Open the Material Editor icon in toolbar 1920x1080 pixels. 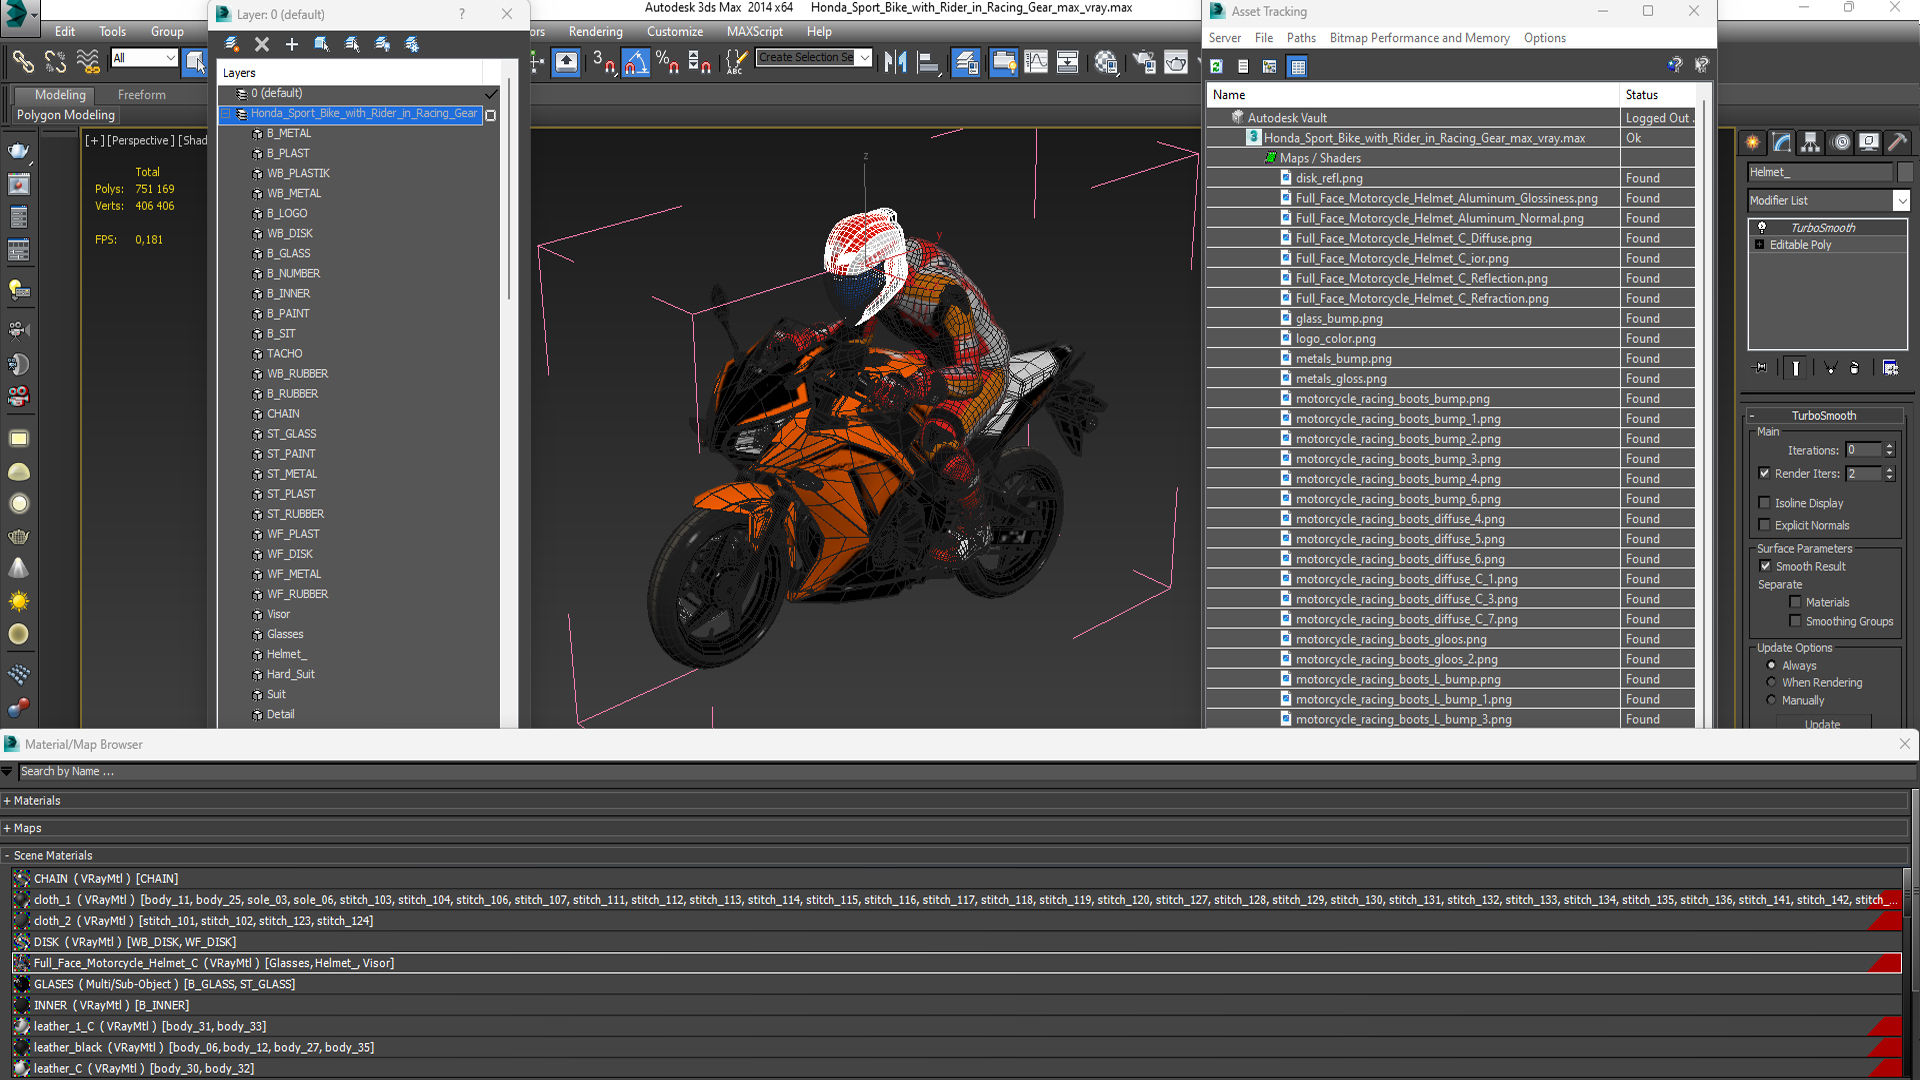(1106, 63)
